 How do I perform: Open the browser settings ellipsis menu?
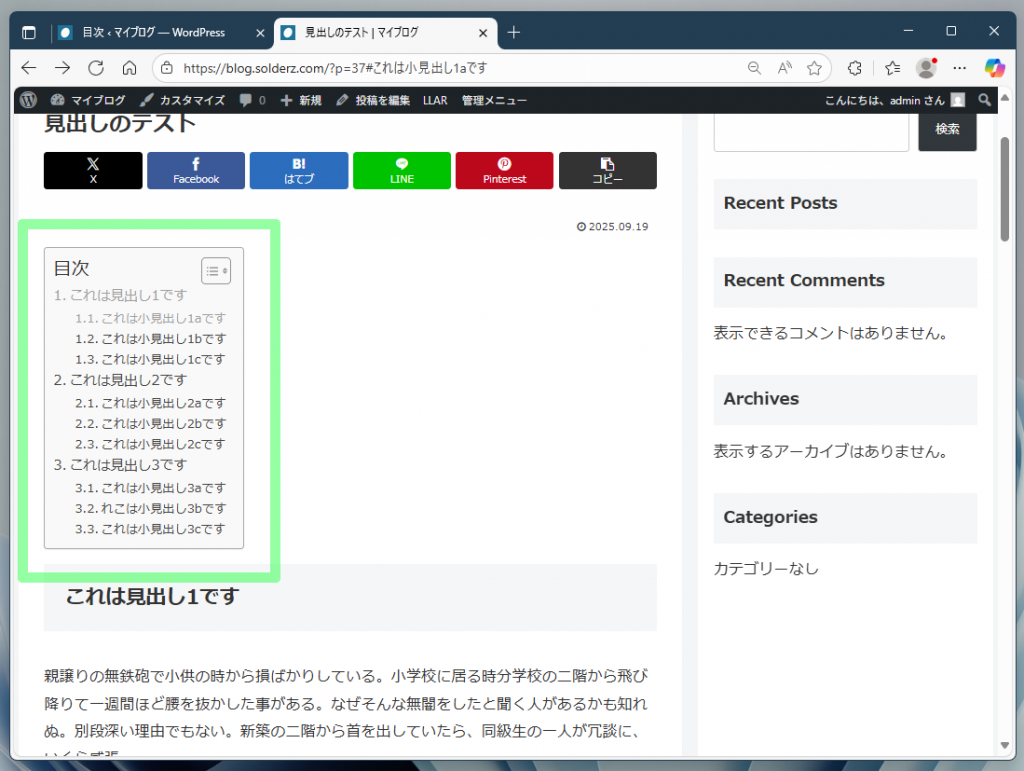tap(958, 67)
